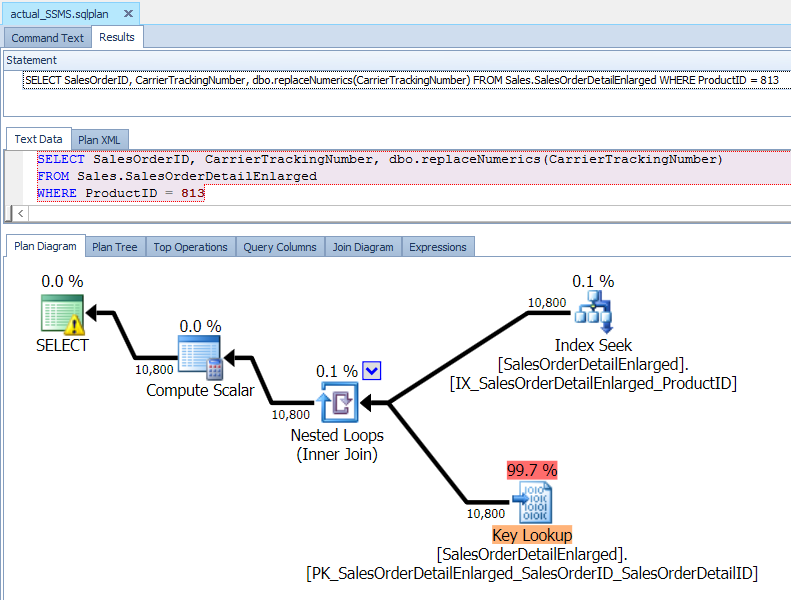The width and height of the screenshot is (791, 600).
Task: Expand the Nested Loops dropdown arrow
Action: (372, 371)
